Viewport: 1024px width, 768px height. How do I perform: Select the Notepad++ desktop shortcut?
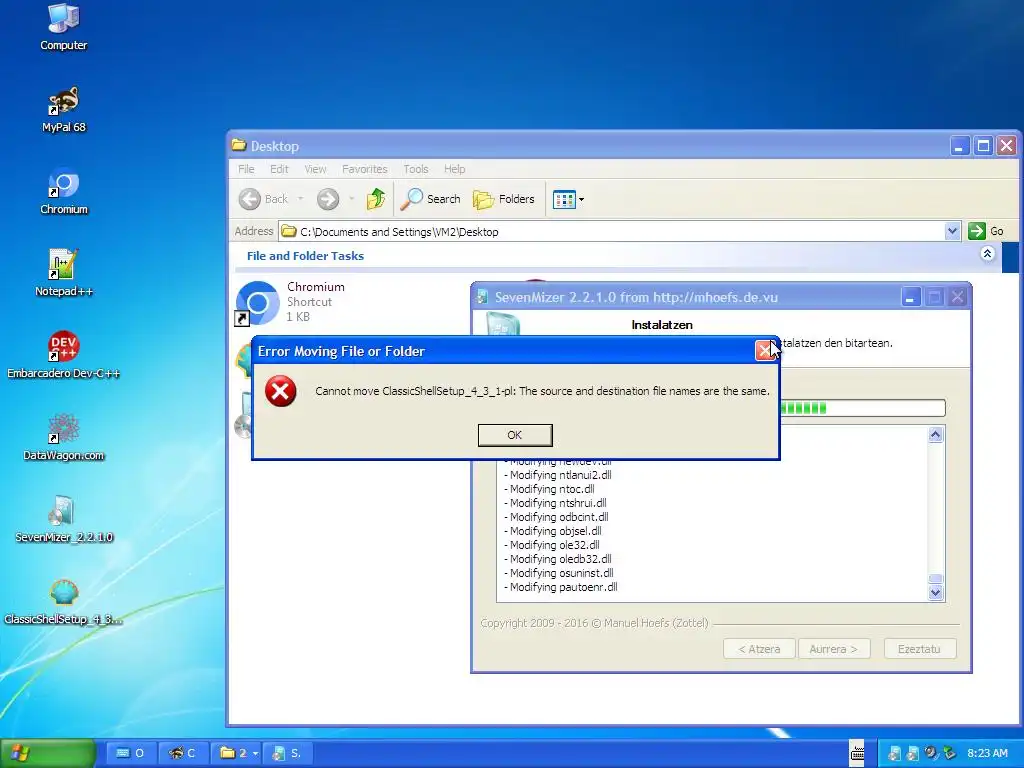point(63,273)
